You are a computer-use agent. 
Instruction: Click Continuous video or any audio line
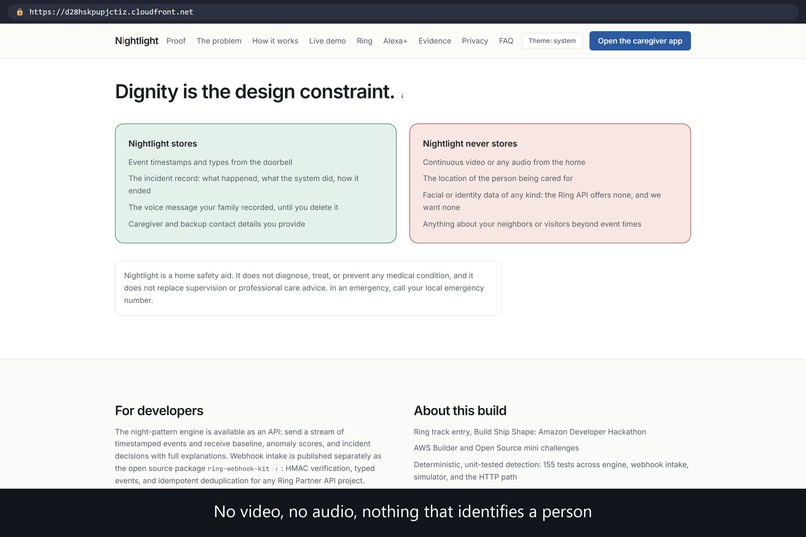pos(504,162)
